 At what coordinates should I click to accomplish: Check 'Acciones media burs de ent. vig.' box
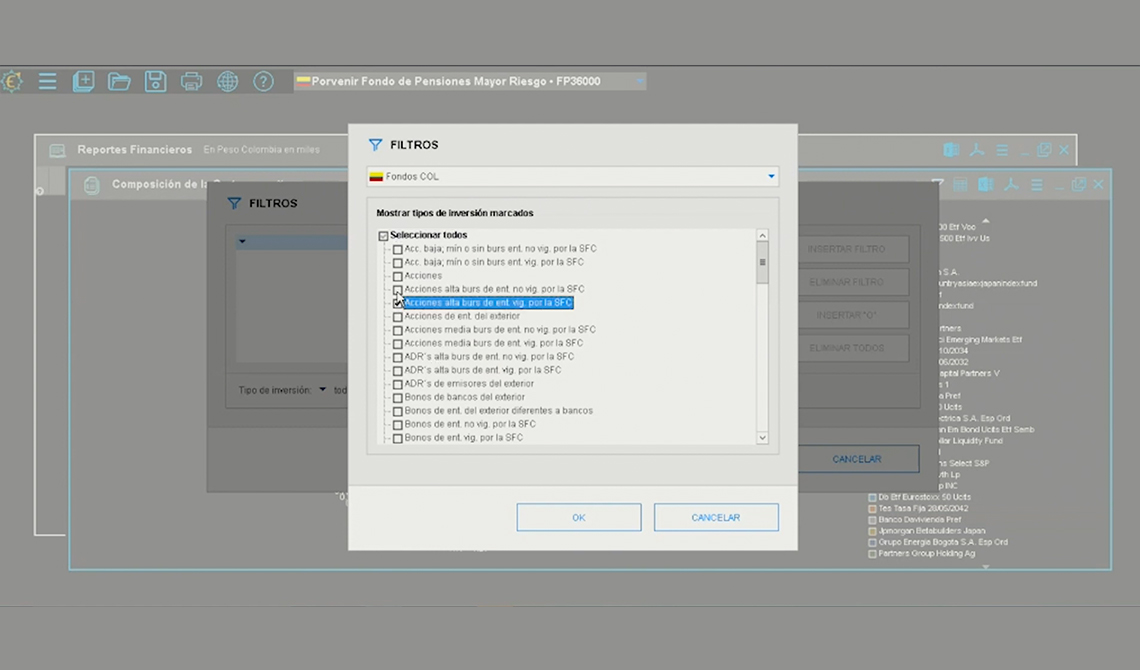coord(398,344)
